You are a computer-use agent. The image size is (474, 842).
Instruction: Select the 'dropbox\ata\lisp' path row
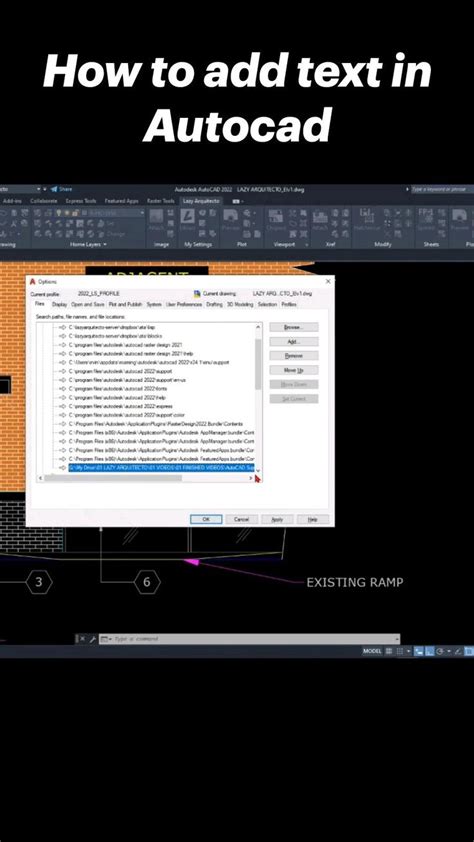click(112, 327)
